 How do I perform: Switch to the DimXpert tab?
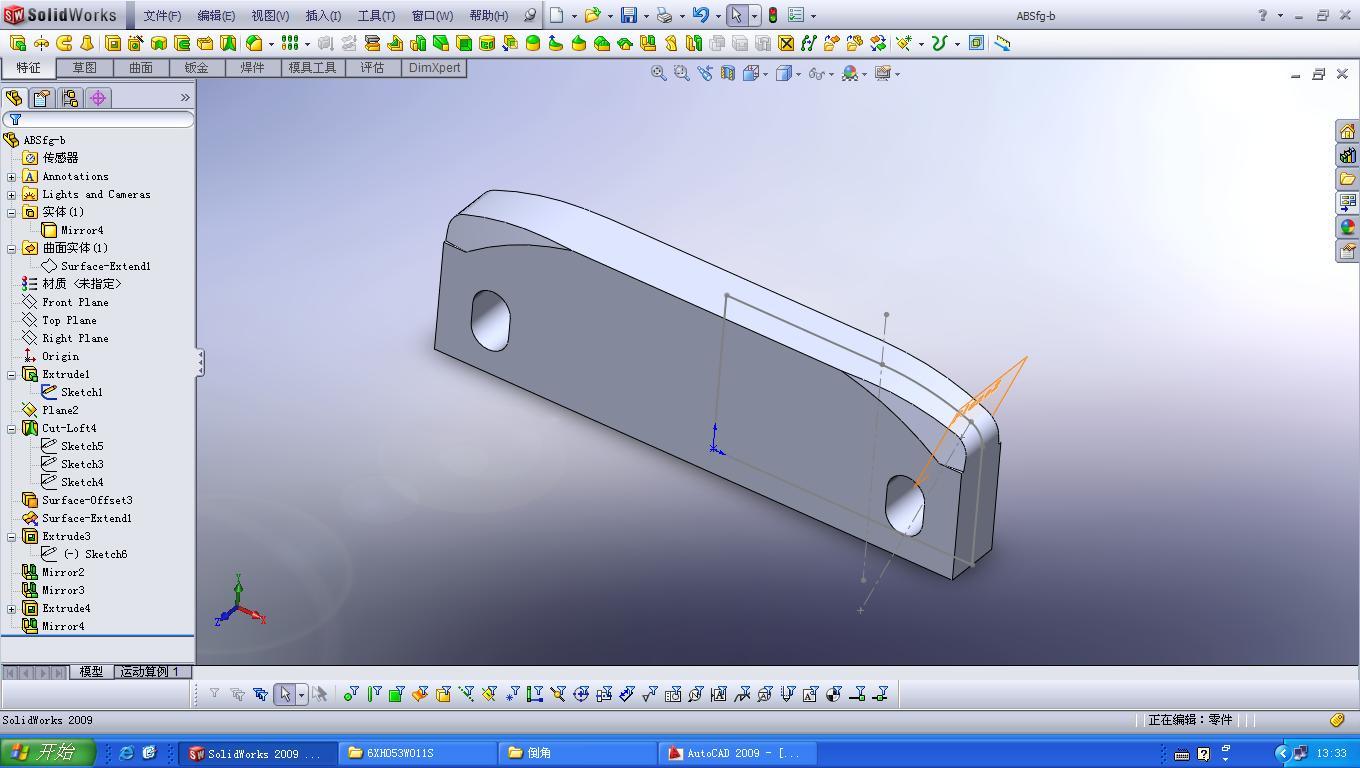435,68
